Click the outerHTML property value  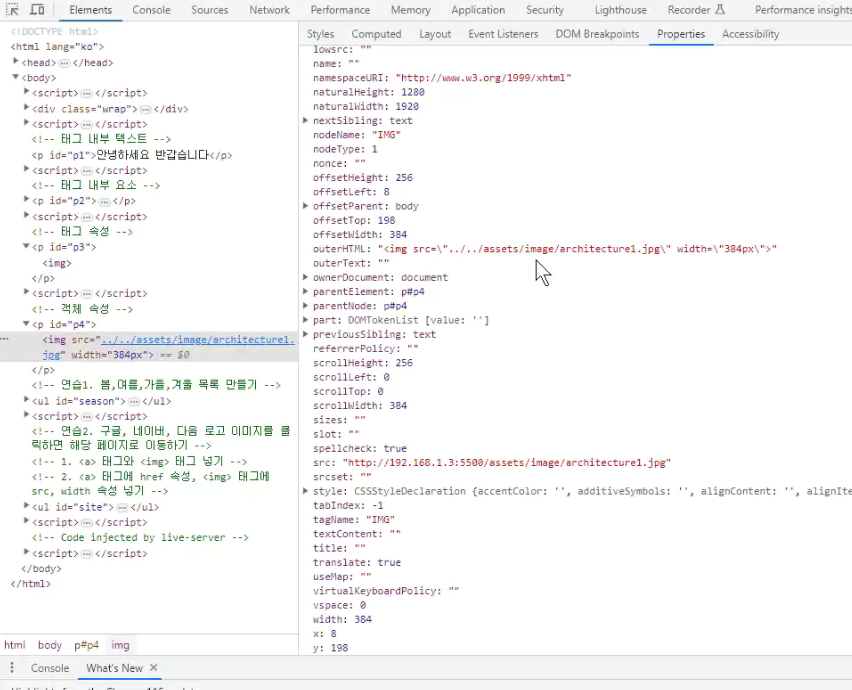pyautogui.click(x=577, y=248)
